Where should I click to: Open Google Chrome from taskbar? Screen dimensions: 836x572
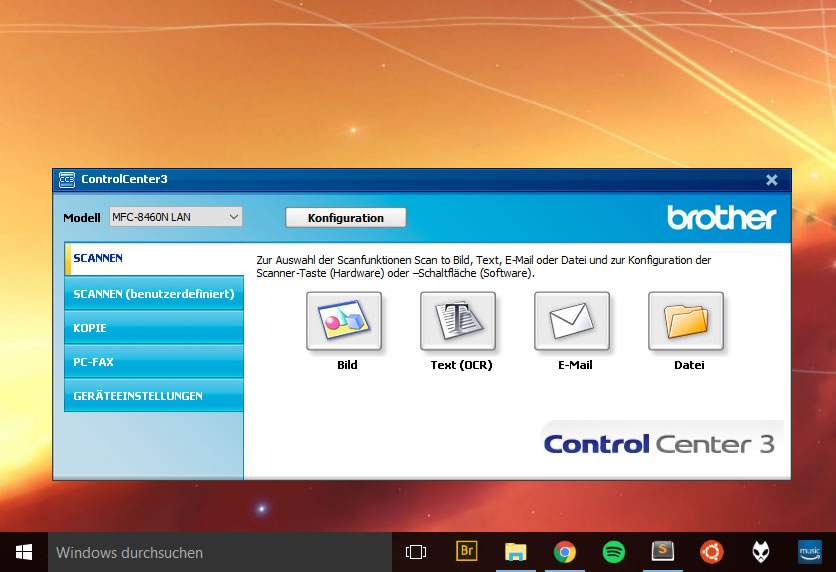[565, 552]
